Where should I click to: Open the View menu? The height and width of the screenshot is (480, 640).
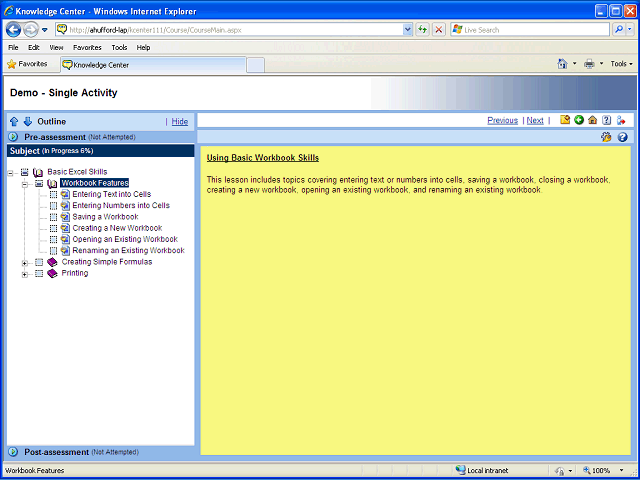coord(56,47)
